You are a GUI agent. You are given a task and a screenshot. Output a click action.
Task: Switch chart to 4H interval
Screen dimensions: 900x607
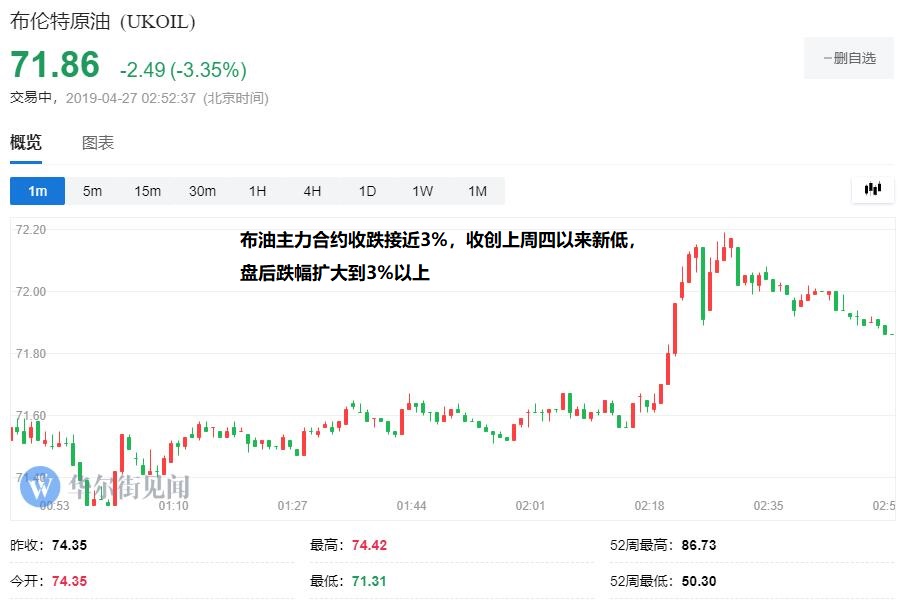(312, 191)
